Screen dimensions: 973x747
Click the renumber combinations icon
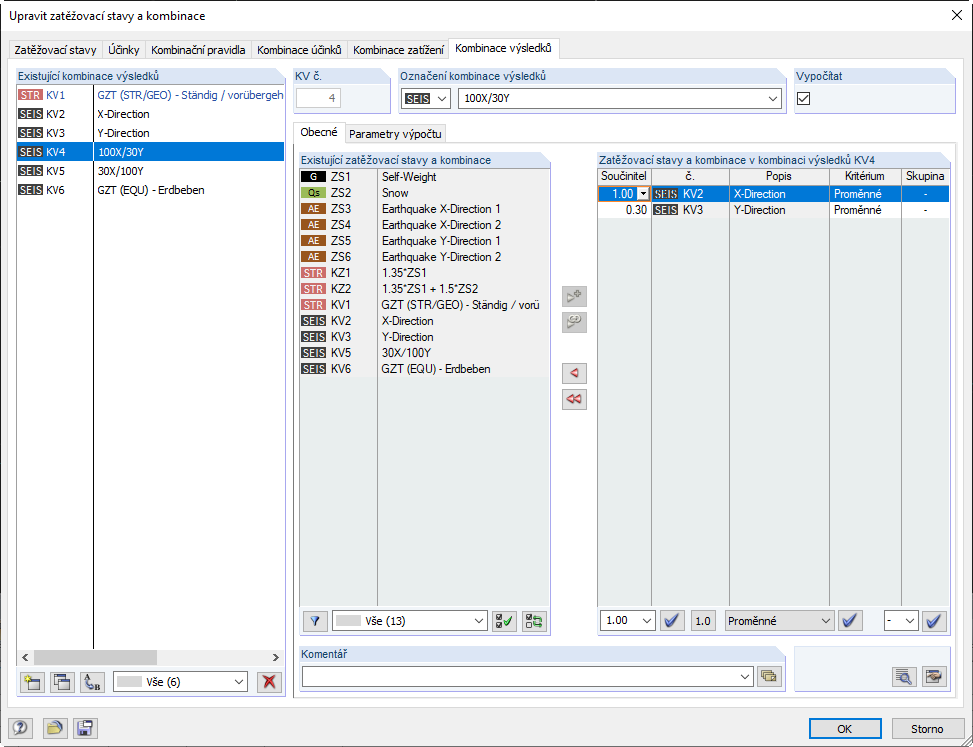(92, 682)
